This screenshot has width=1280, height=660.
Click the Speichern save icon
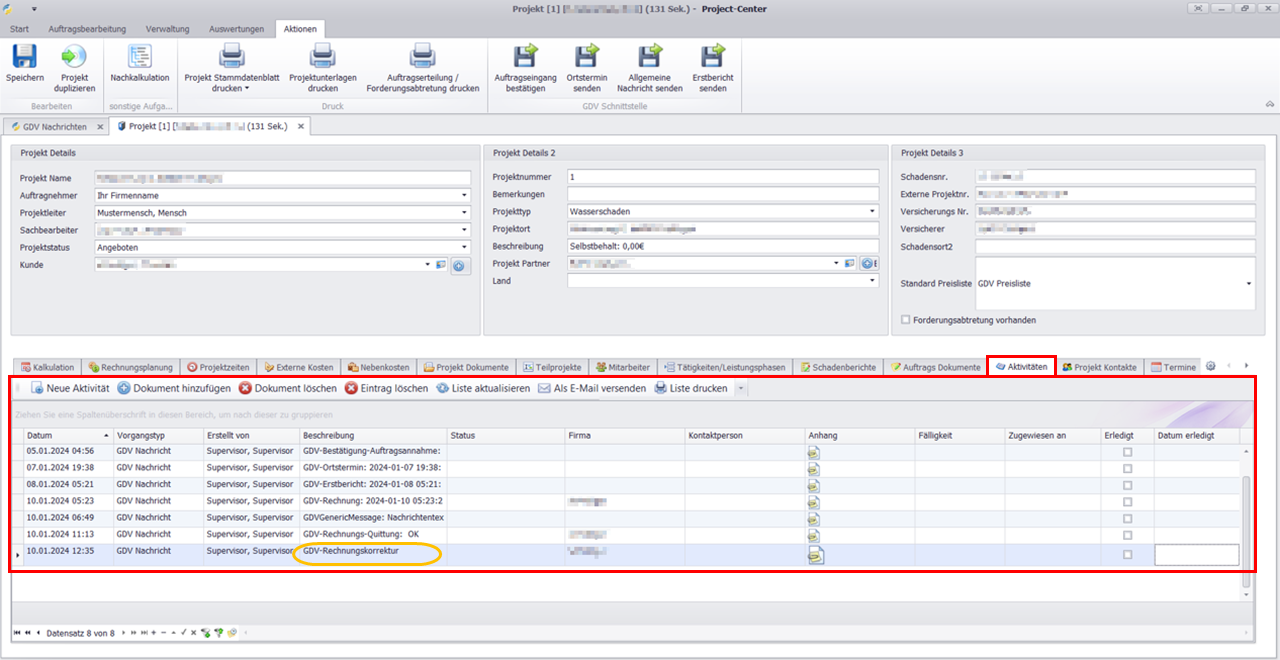click(24, 58)
